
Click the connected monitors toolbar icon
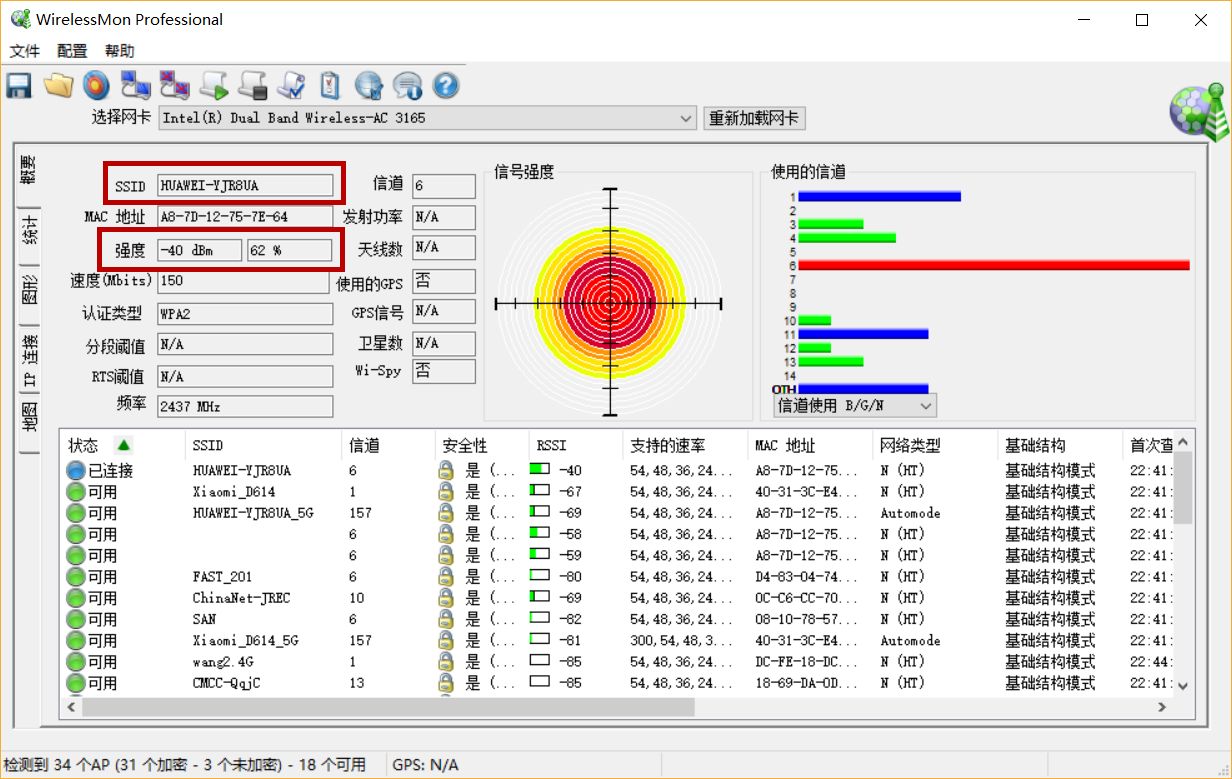pos(135,86)
